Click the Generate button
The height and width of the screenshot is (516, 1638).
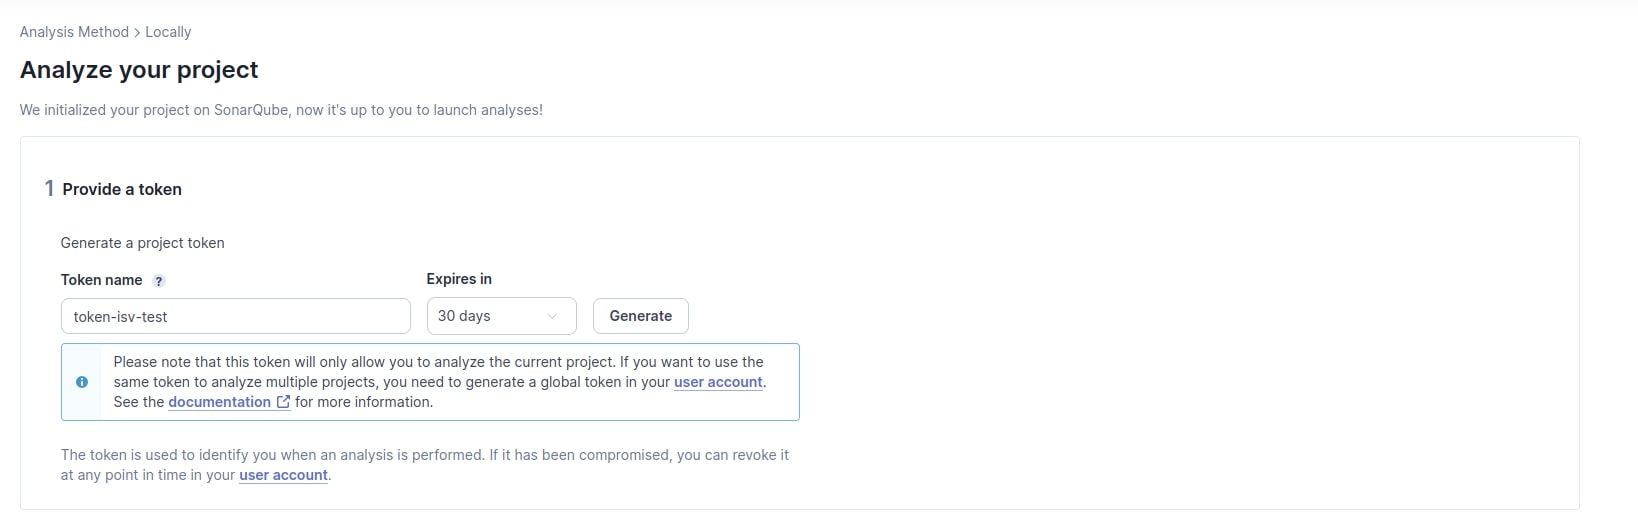(x=640, y=316)
